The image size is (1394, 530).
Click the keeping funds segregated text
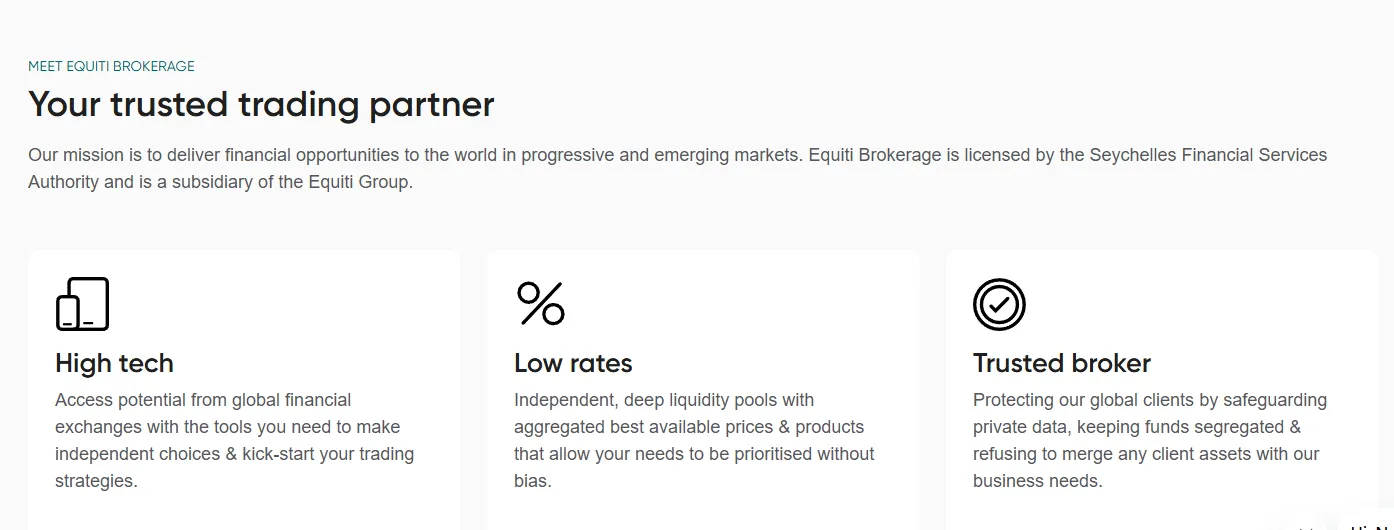point(1177,427)
